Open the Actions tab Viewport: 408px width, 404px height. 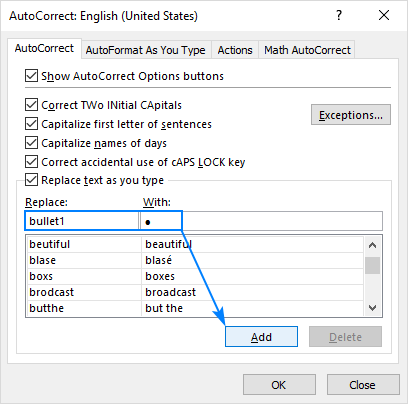(x=235, y=50)
